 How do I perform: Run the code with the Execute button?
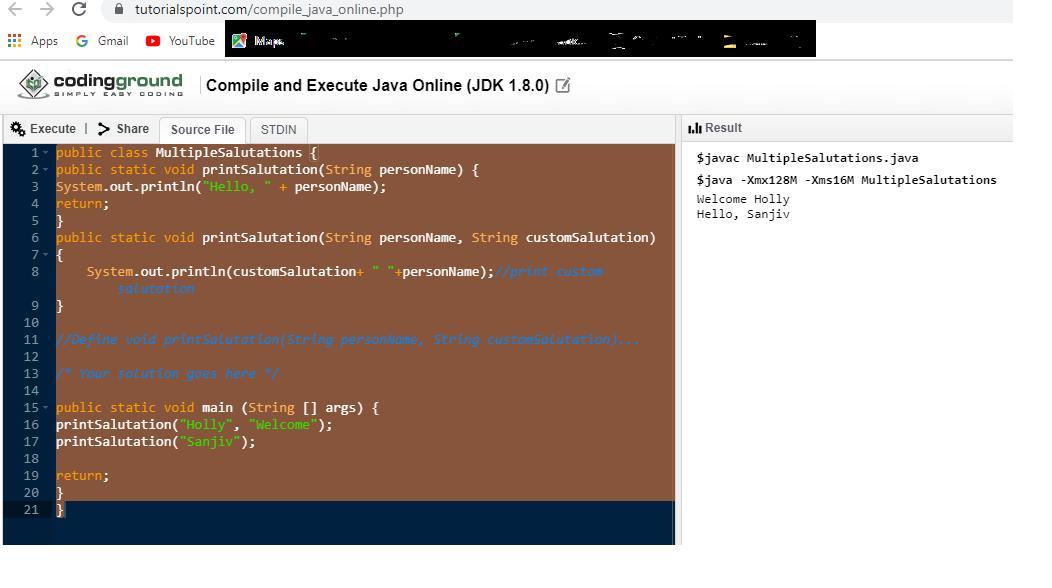(43, 129)
